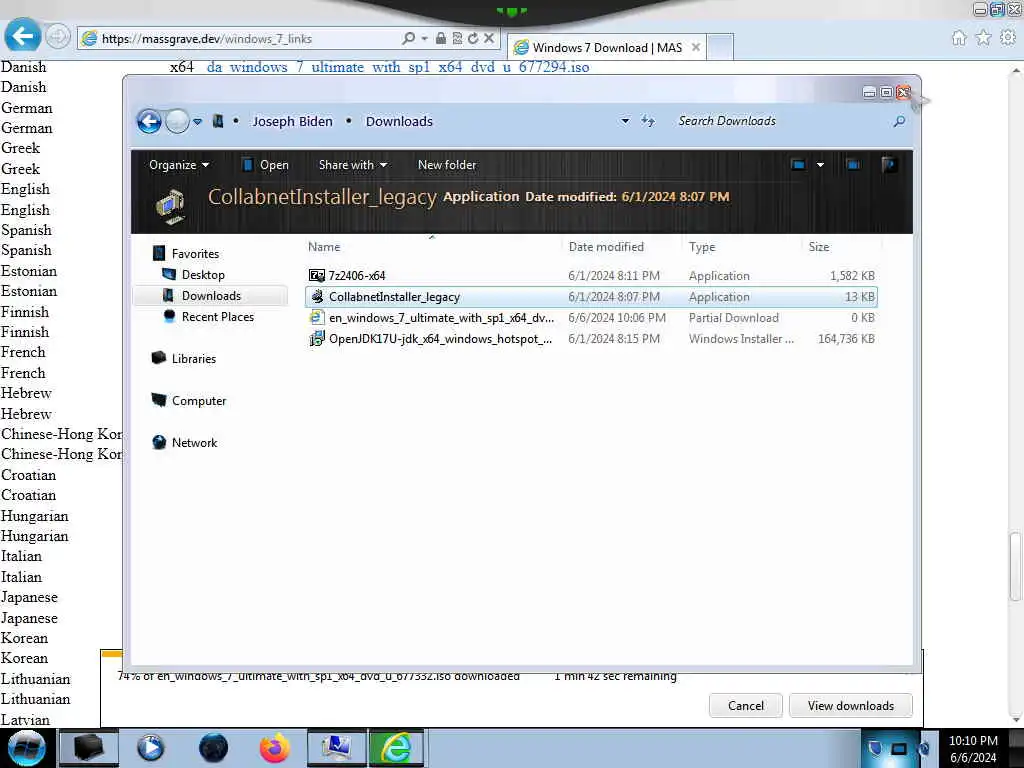Open Downloads in navigation pane
The image size is (1024, 768).
211,296
